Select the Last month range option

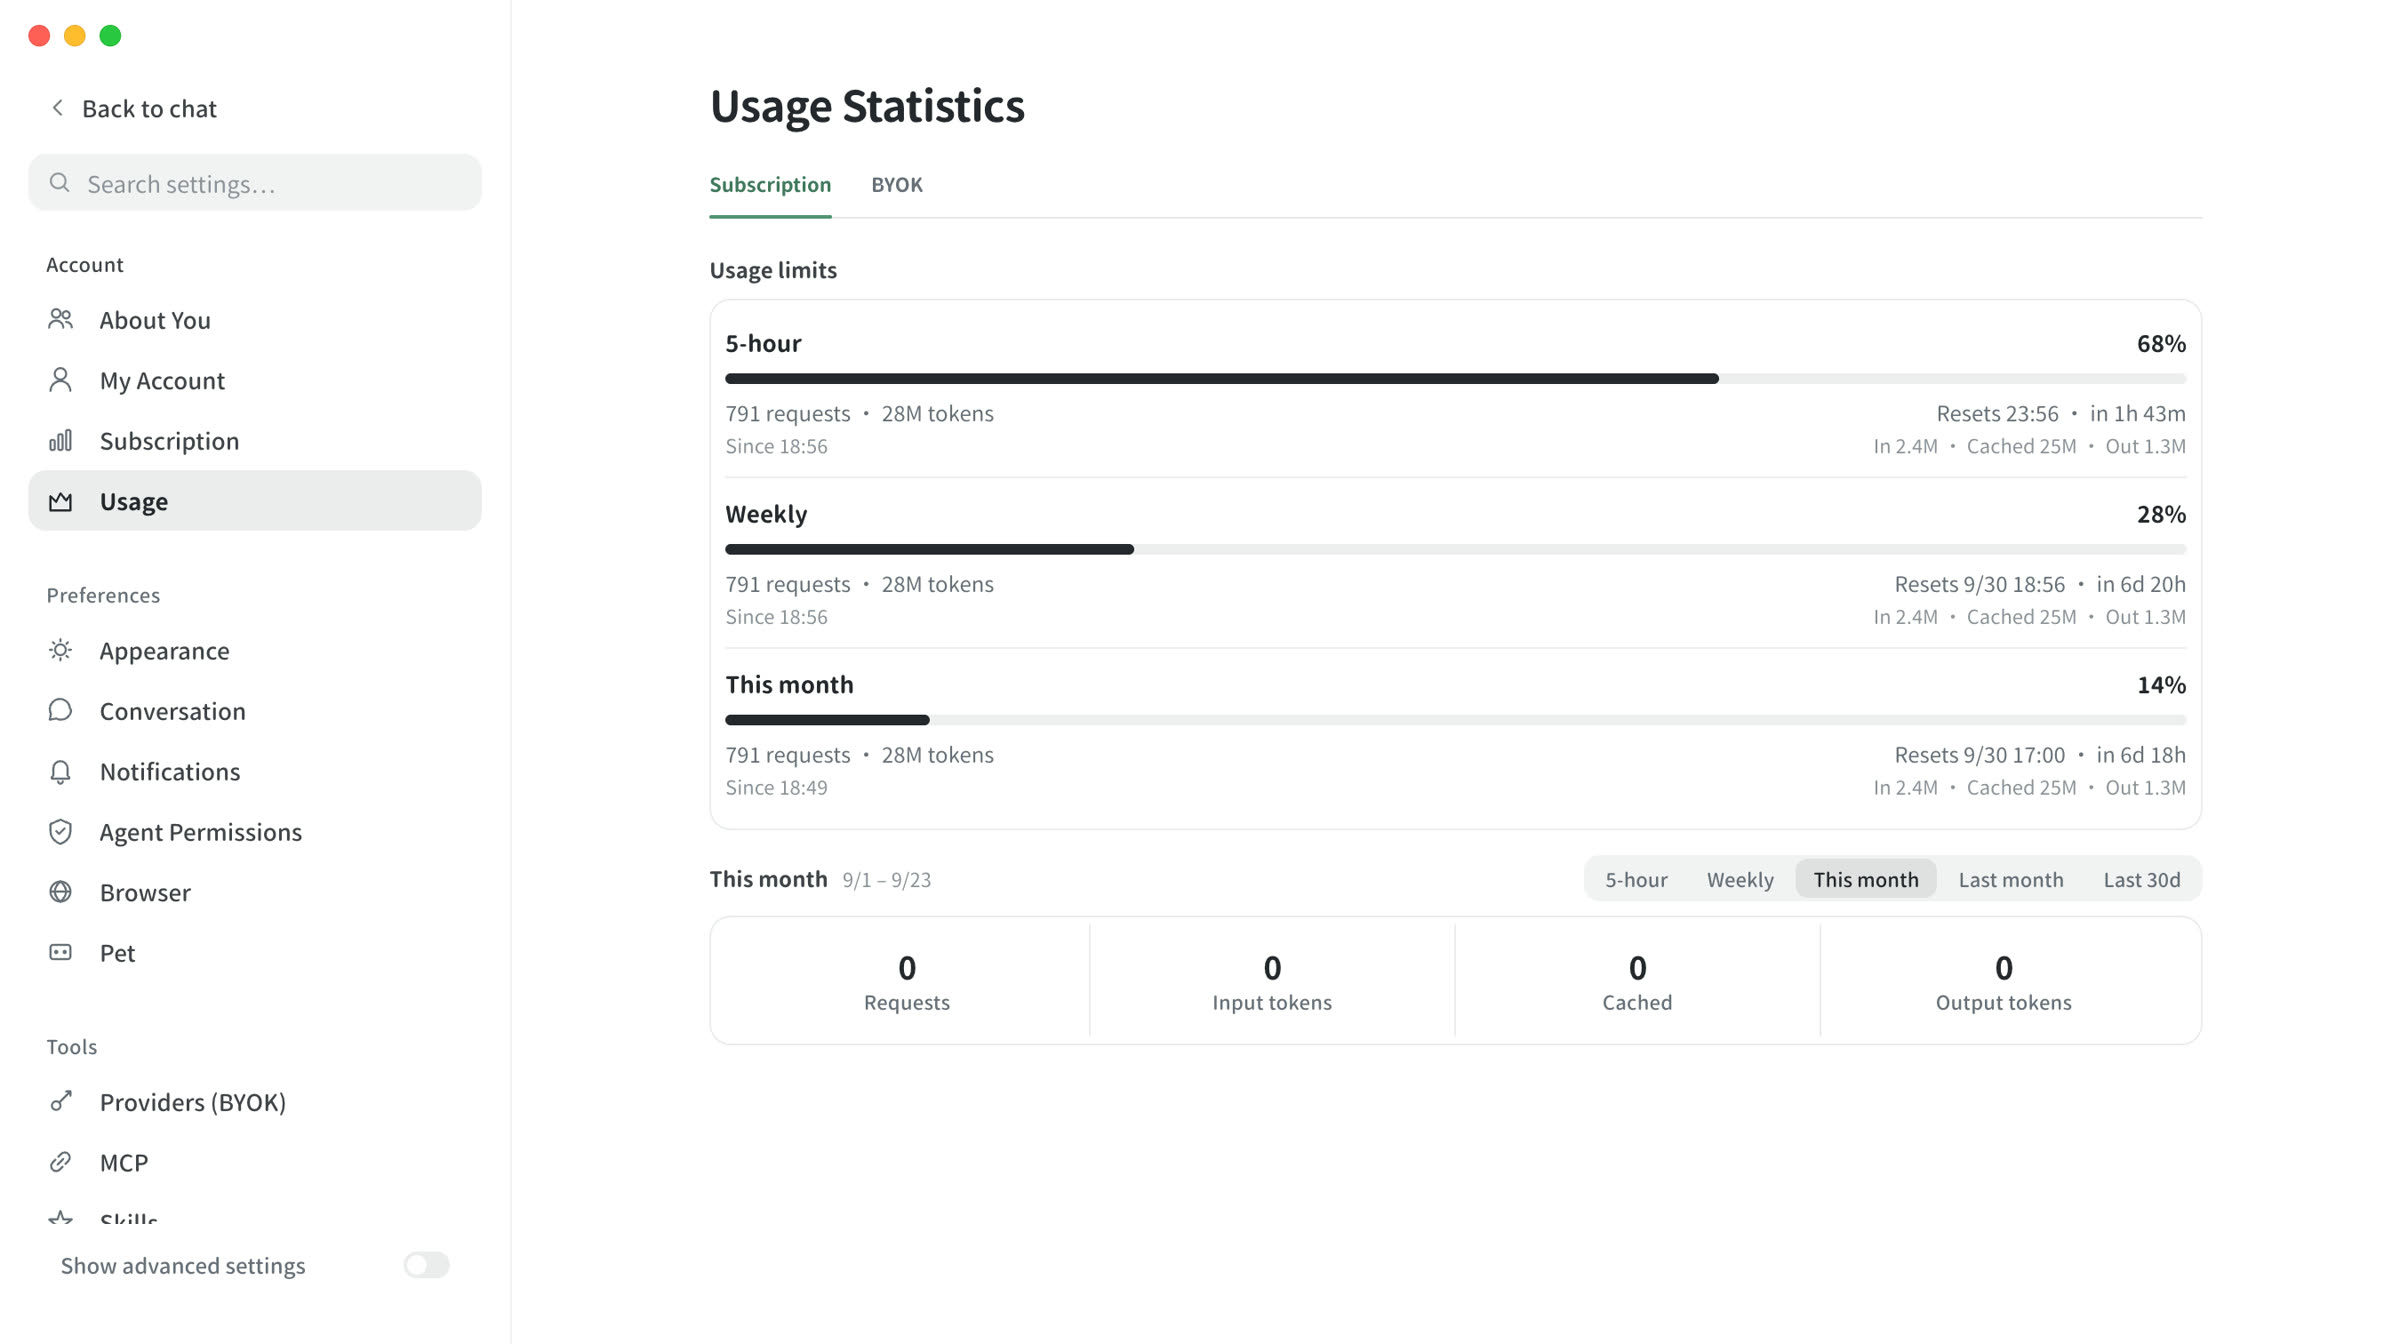pos(2010,879)
